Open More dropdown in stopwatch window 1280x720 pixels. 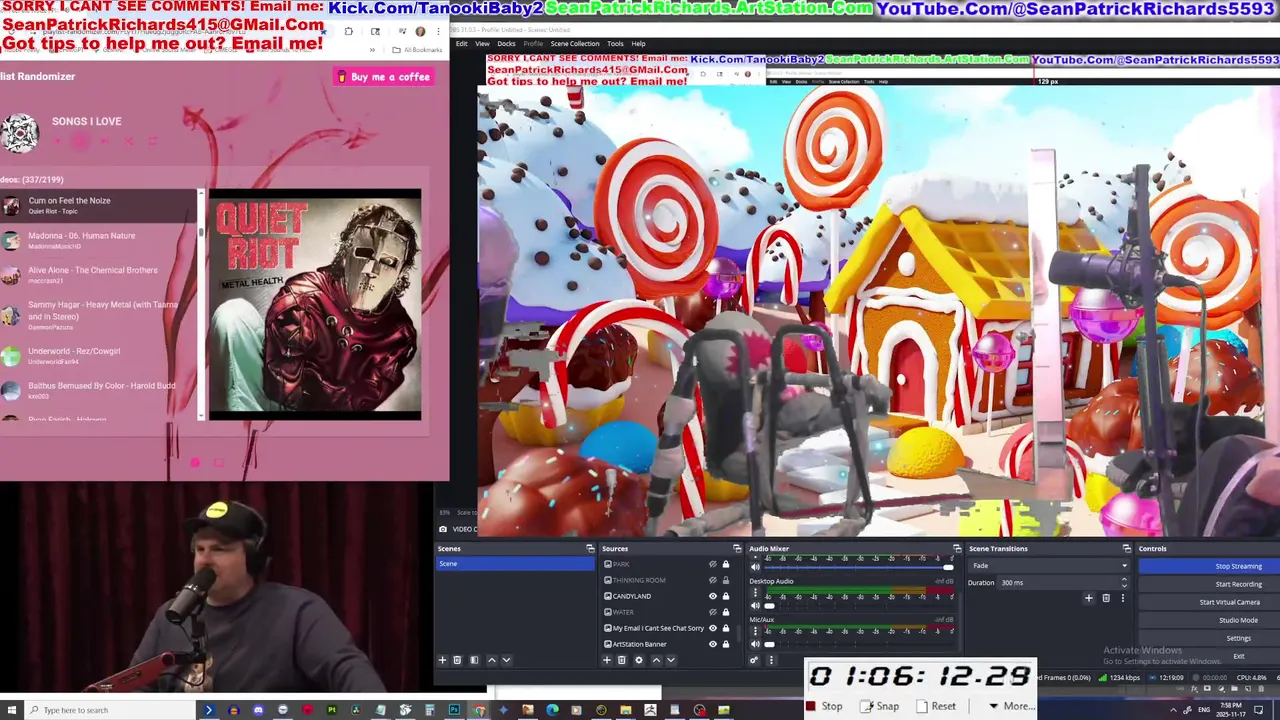1010,706
